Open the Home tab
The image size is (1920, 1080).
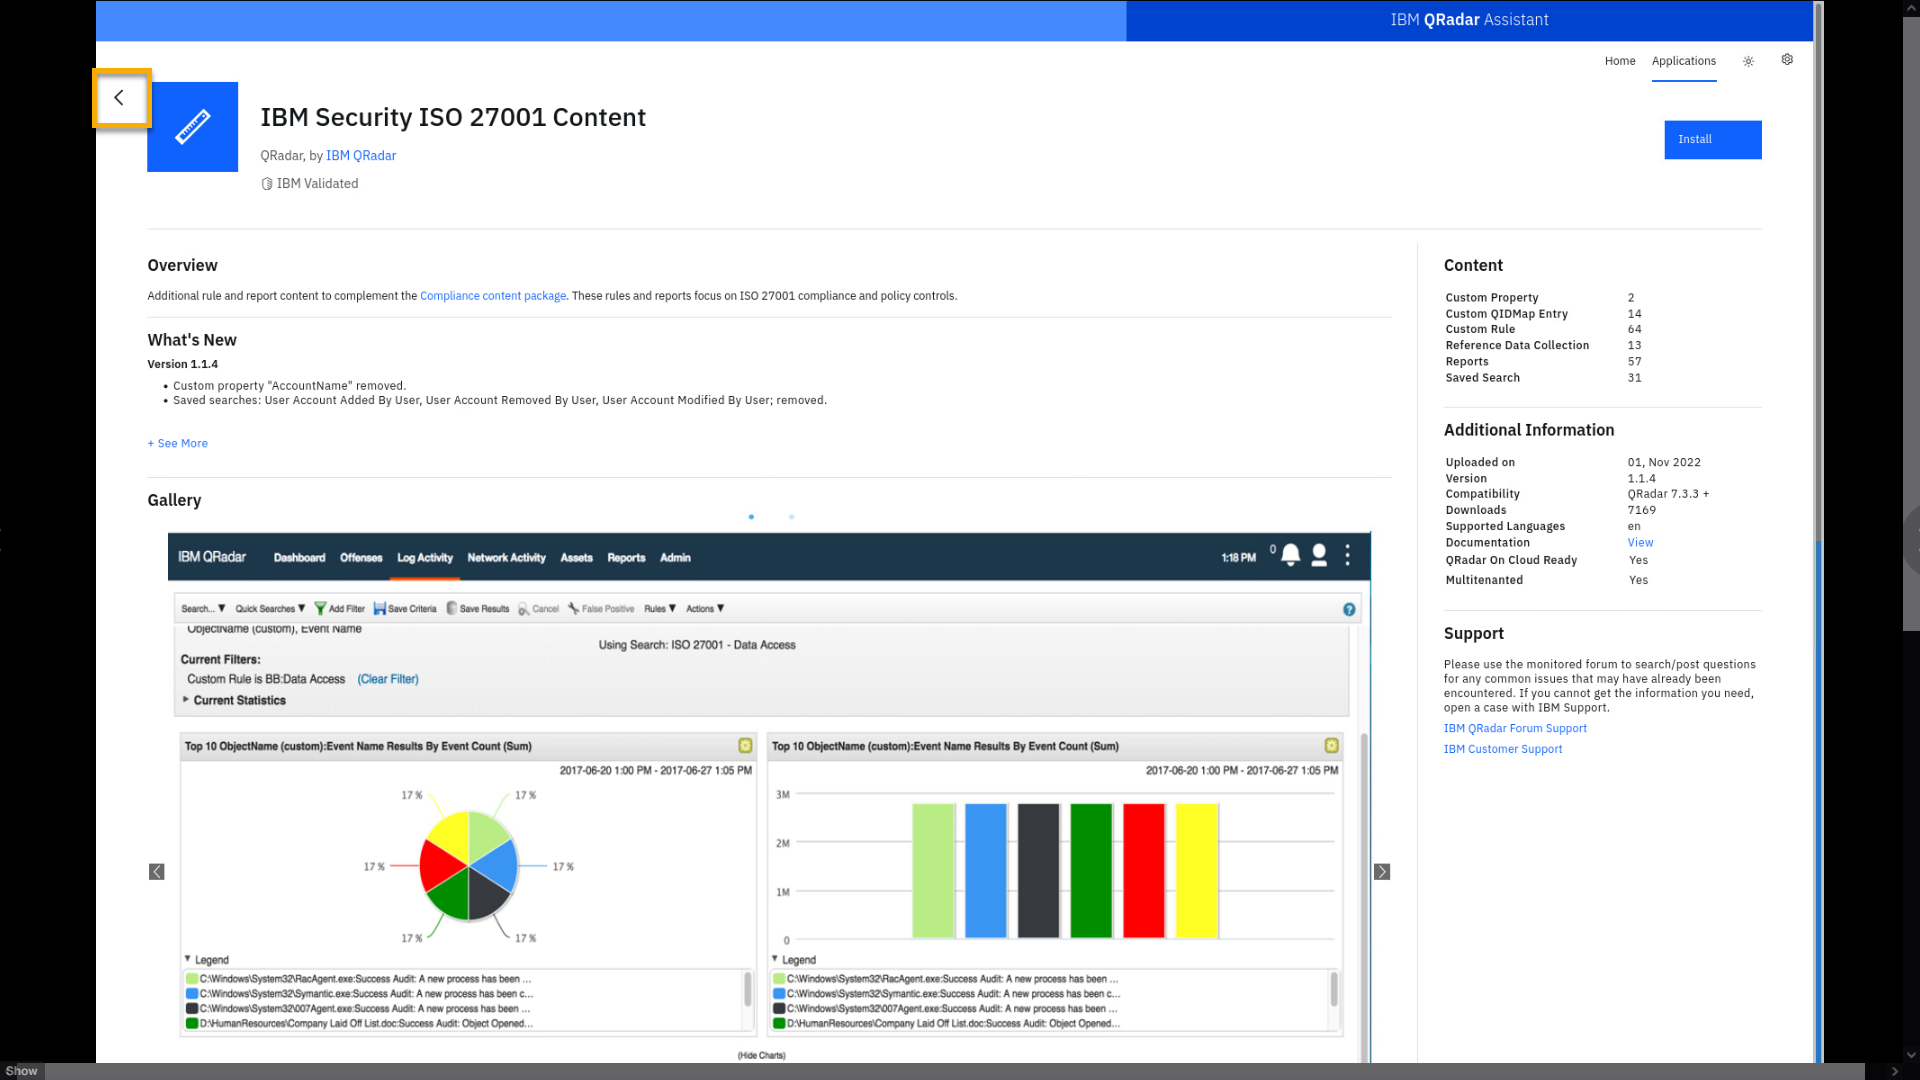pos(1620,61)
